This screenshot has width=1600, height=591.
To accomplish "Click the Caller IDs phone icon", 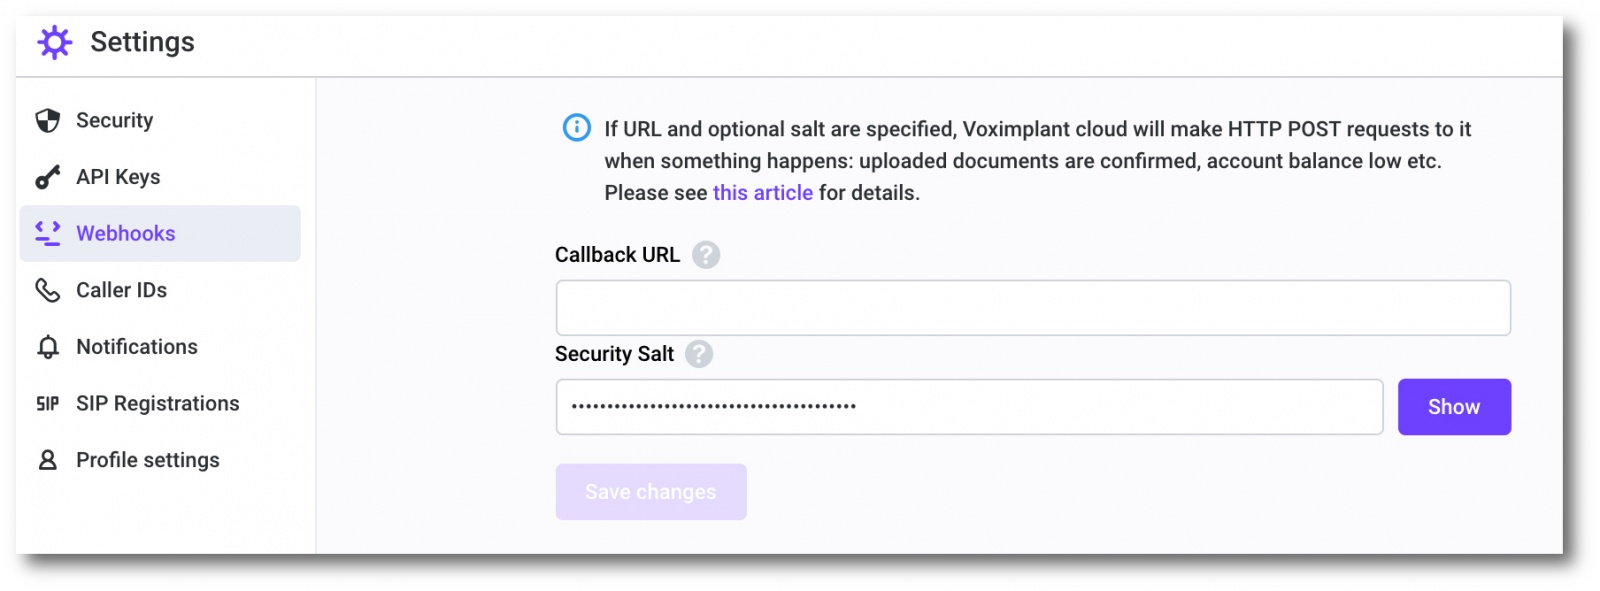I will click(47, 290).
